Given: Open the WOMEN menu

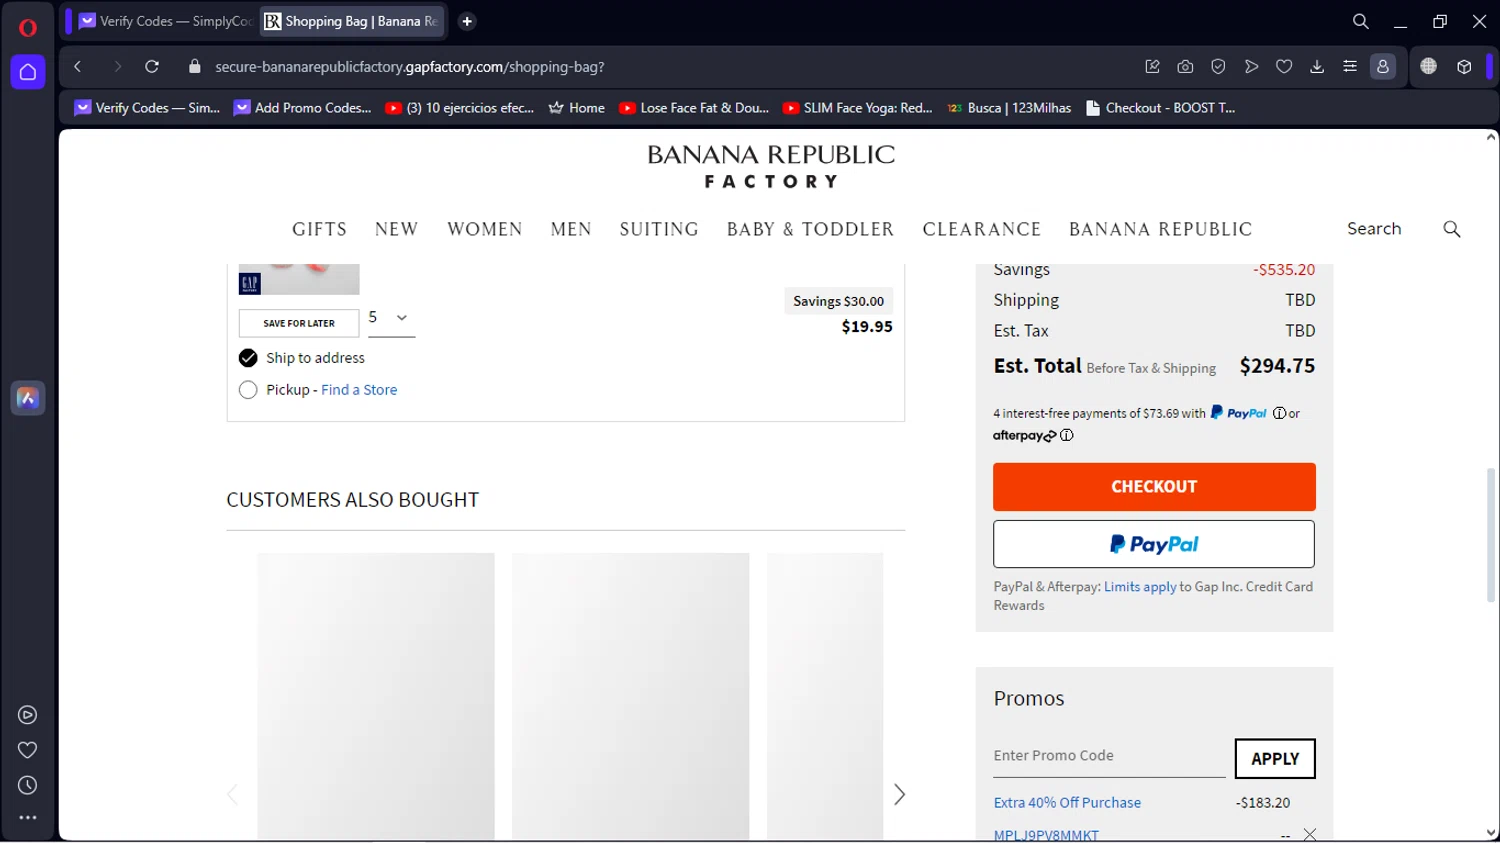Looking at the screenshot, I should click(x=485, y=229).
